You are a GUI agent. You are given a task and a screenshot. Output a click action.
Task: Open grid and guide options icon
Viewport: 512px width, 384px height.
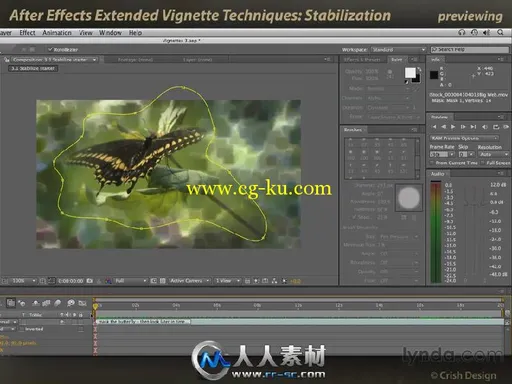[x=43, y=281]
